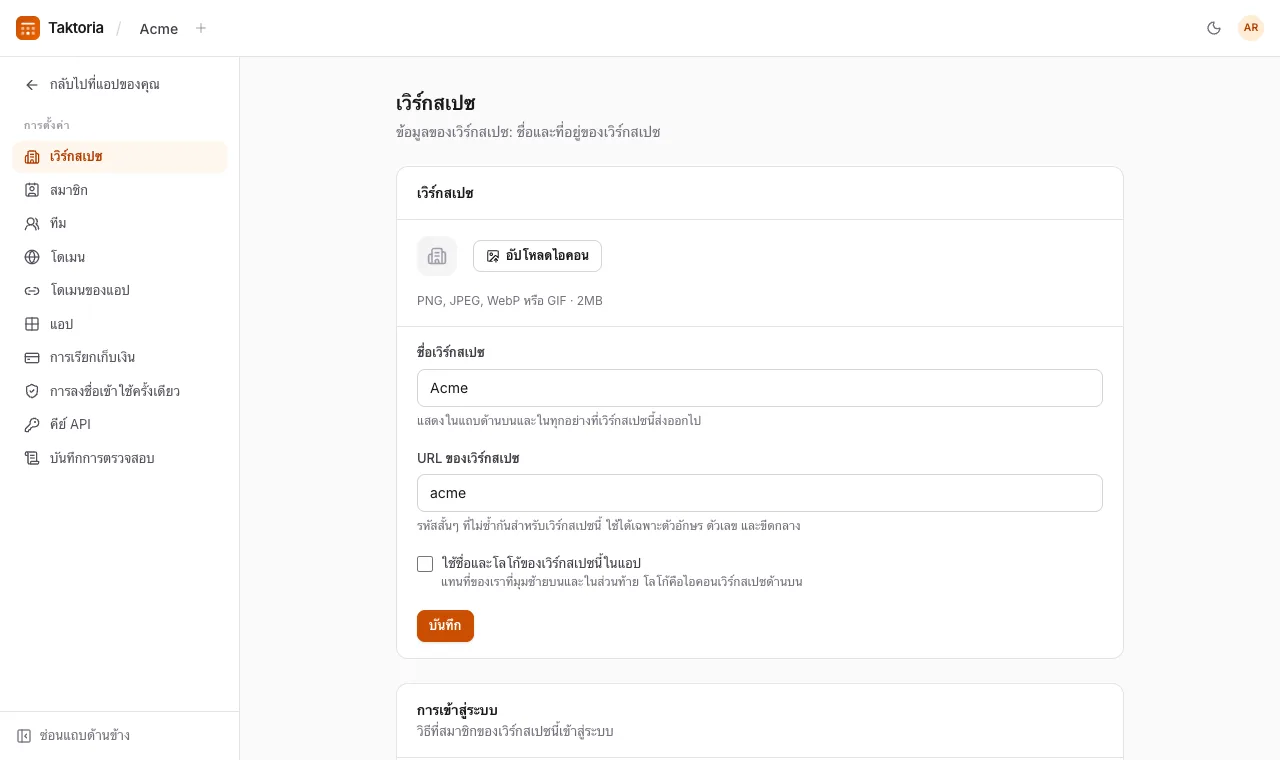This screenshot has width=1280, height=760.
Task: Open the Acme workspace switcher
Action: click(159, 28)
